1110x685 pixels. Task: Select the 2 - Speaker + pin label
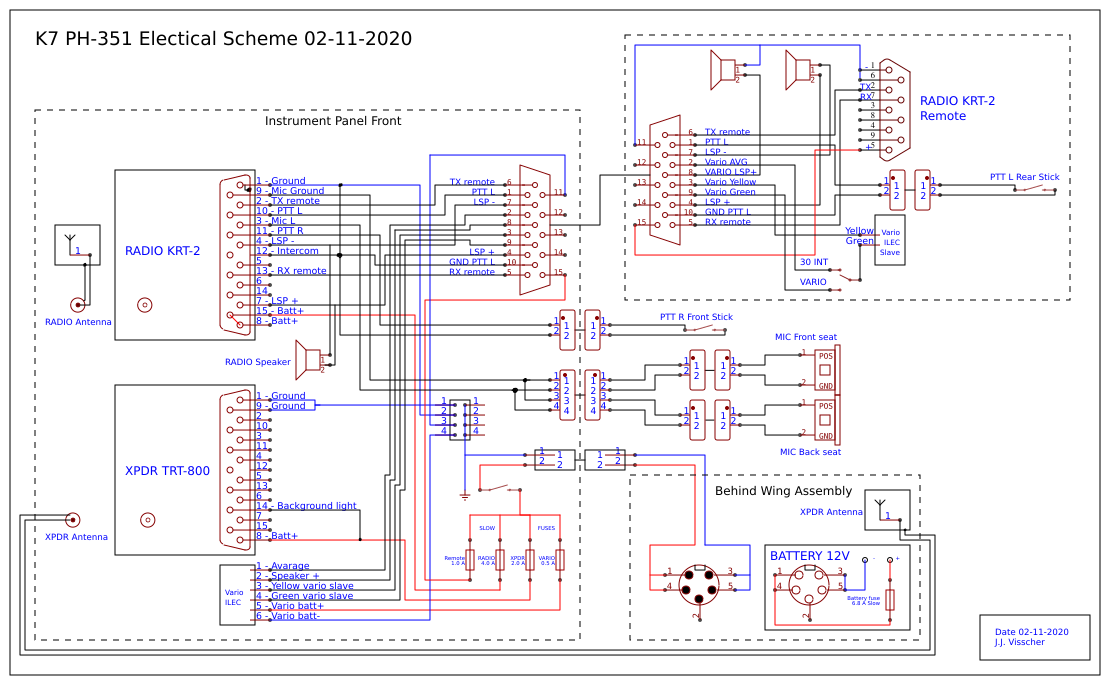click(288, 575)
